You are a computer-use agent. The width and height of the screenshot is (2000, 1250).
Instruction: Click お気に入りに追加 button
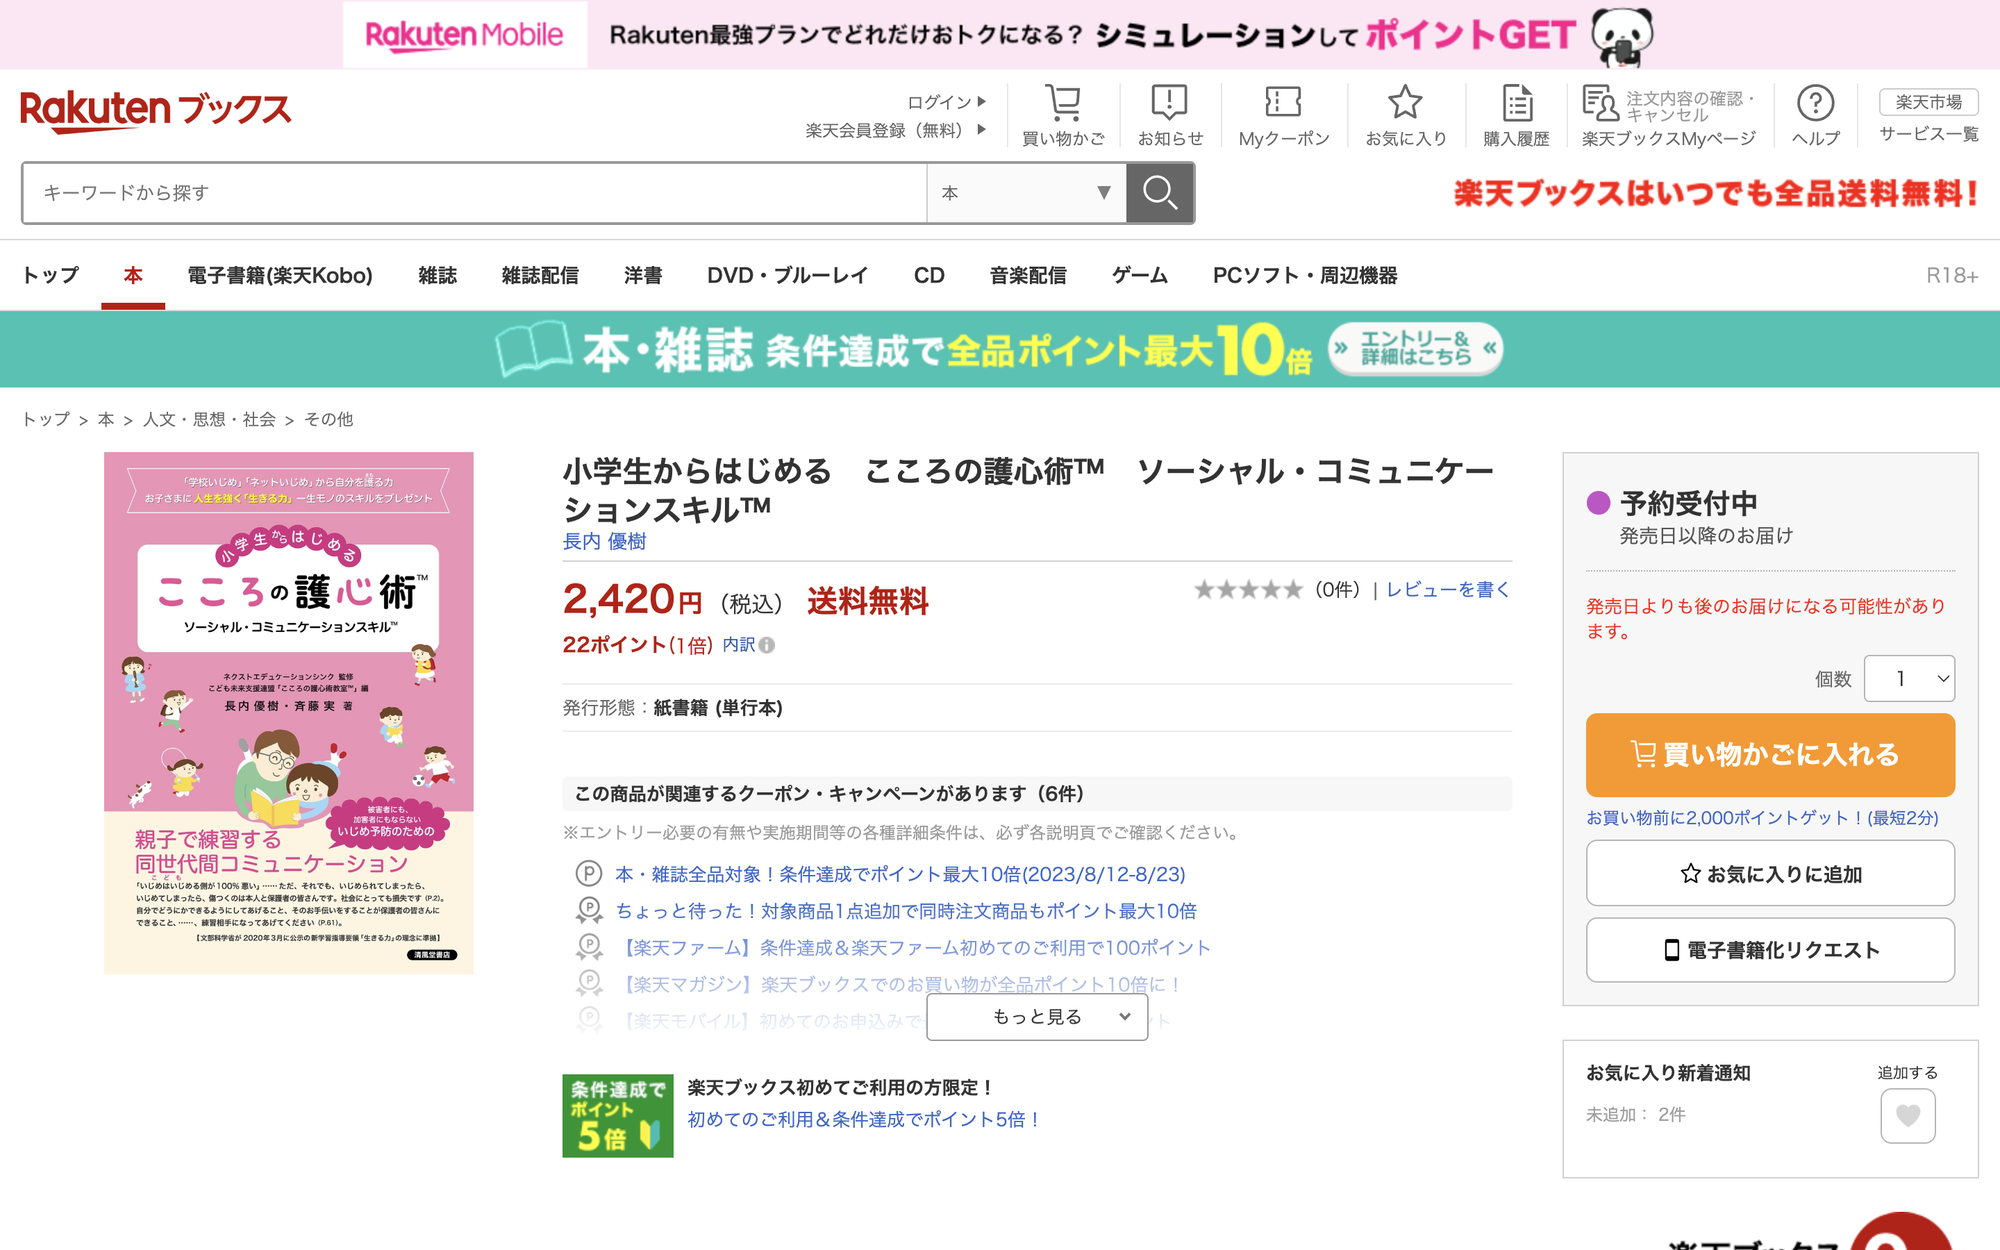pos(1770,873)
